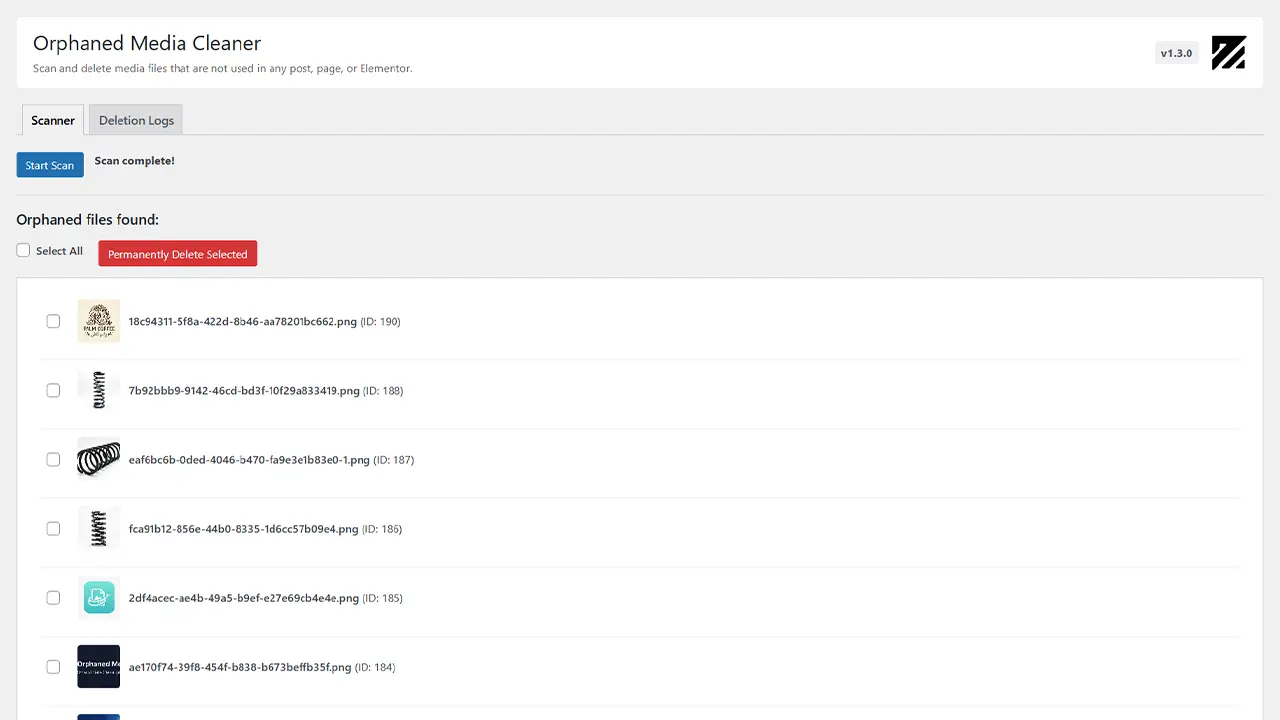The image size is (1280, 720).
Task: Click the coiled spring thumbnail for ID 187
Action: click(x=99, y=459)
